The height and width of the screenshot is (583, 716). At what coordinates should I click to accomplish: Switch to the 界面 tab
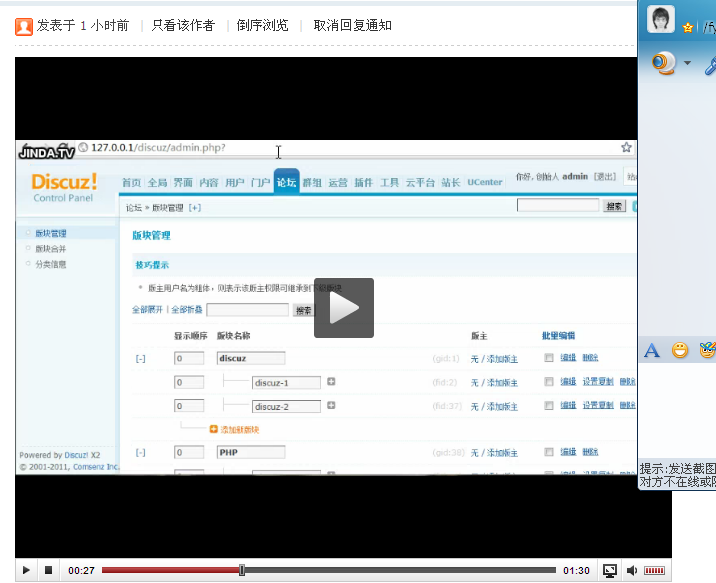click(x=183, y=183)
